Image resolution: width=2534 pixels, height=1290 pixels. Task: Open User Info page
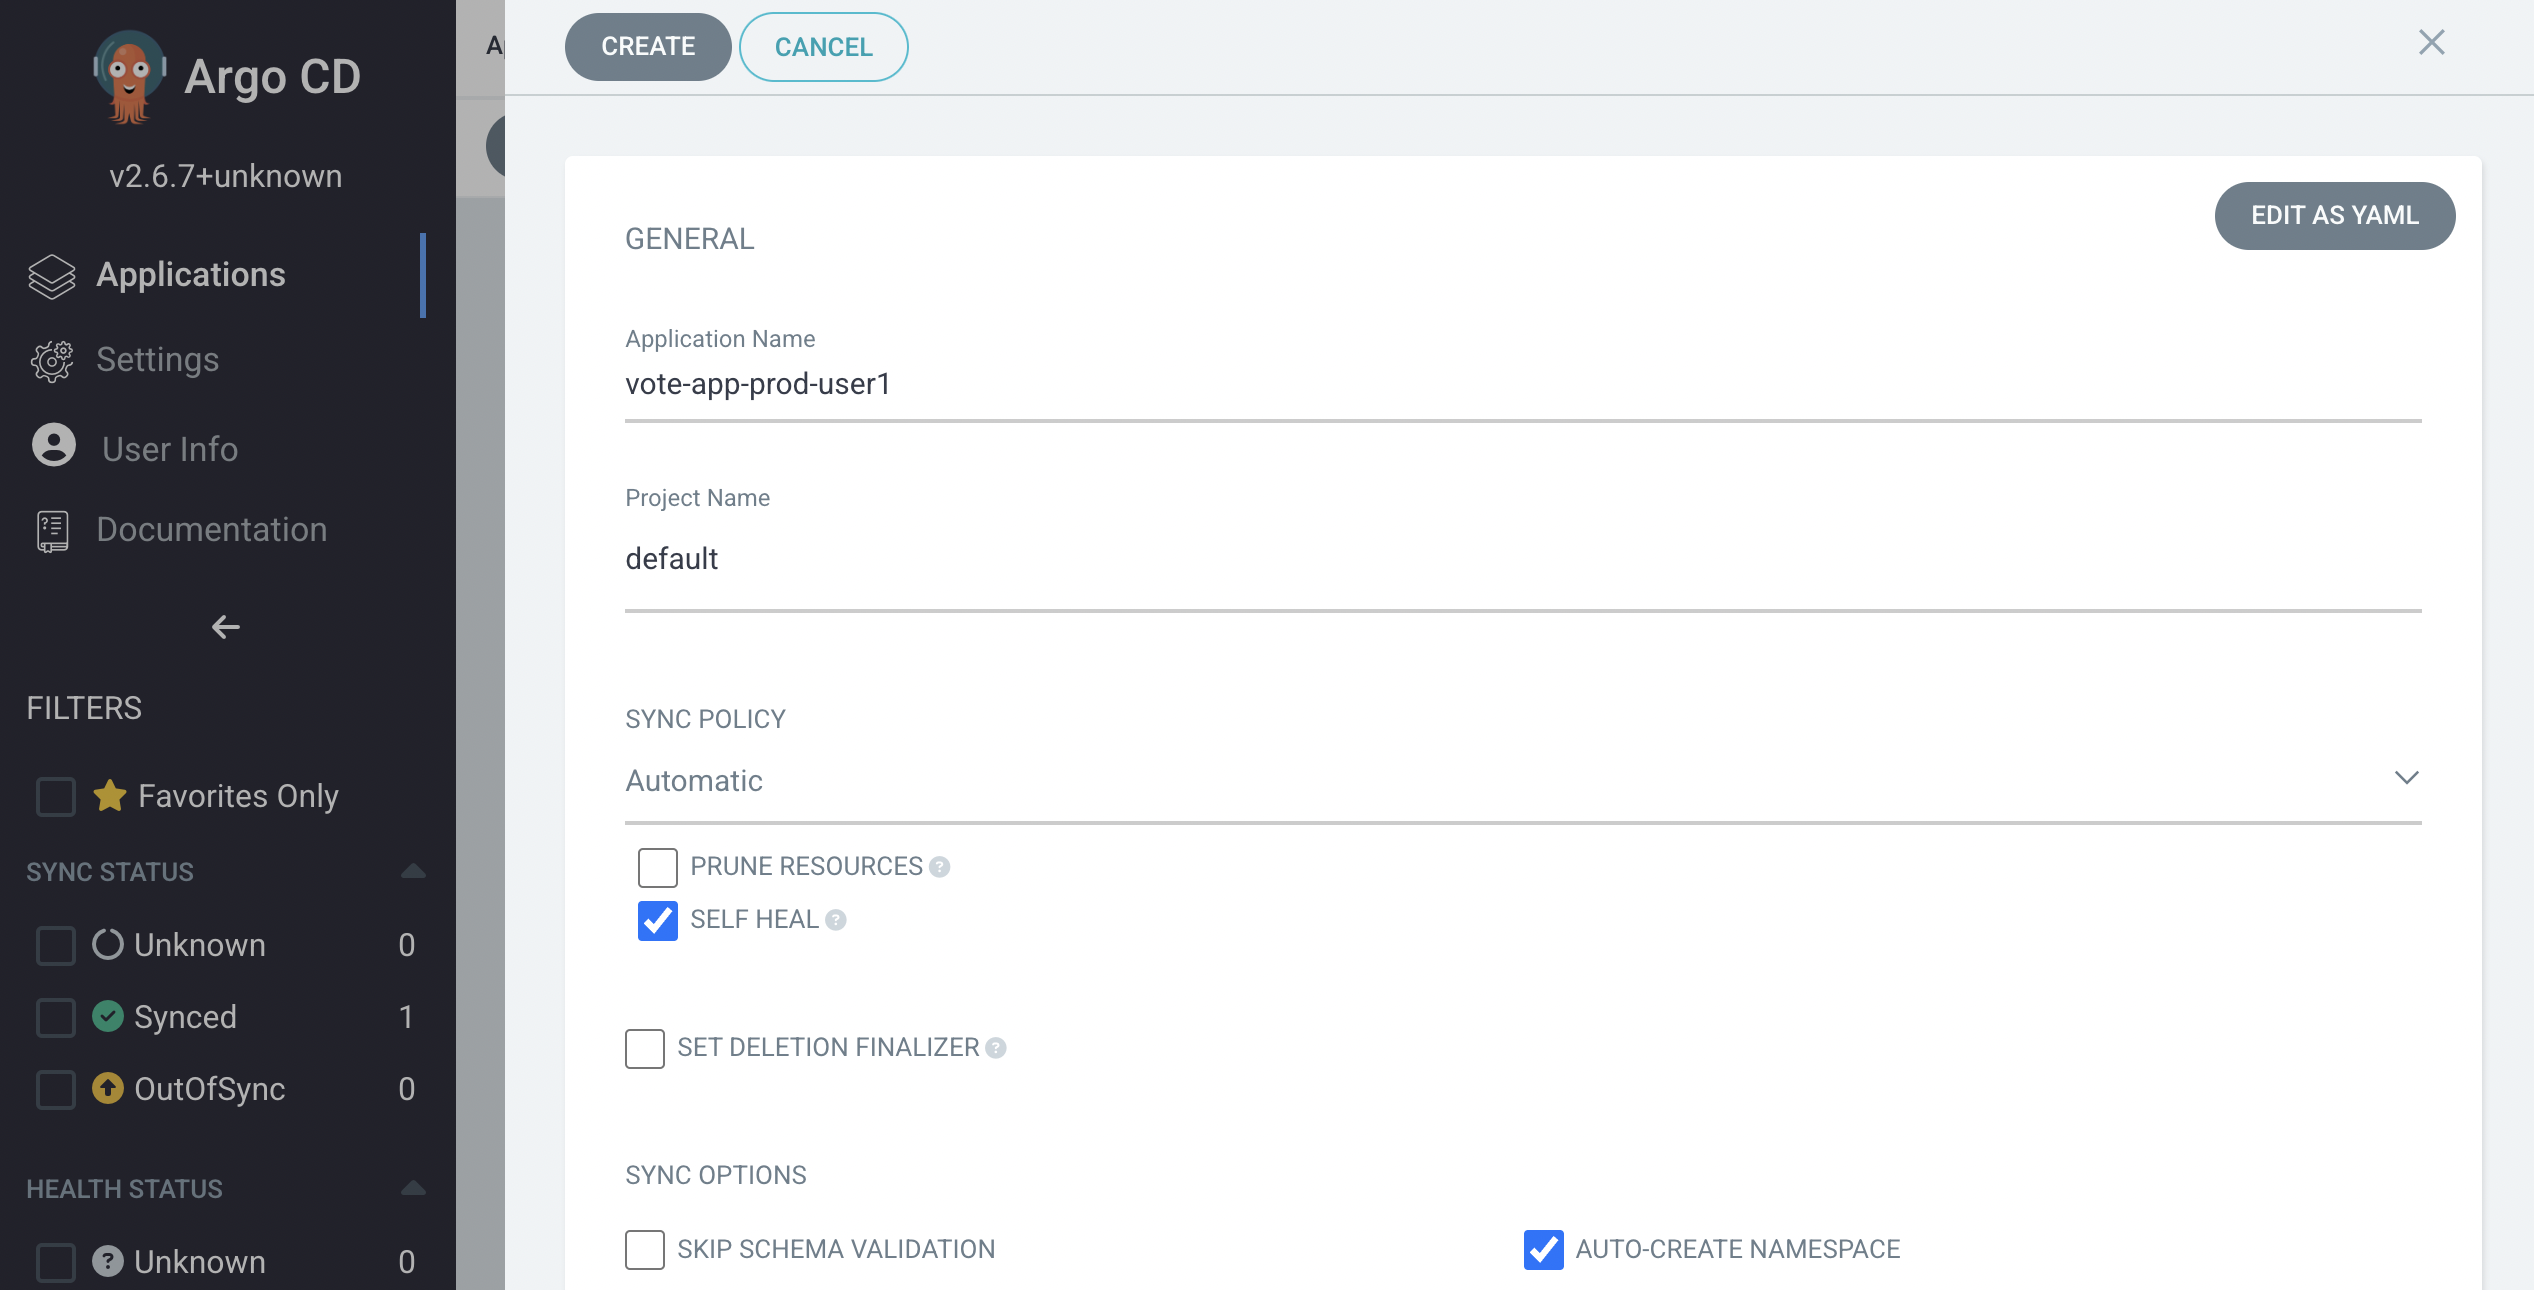tap(170, 449)
